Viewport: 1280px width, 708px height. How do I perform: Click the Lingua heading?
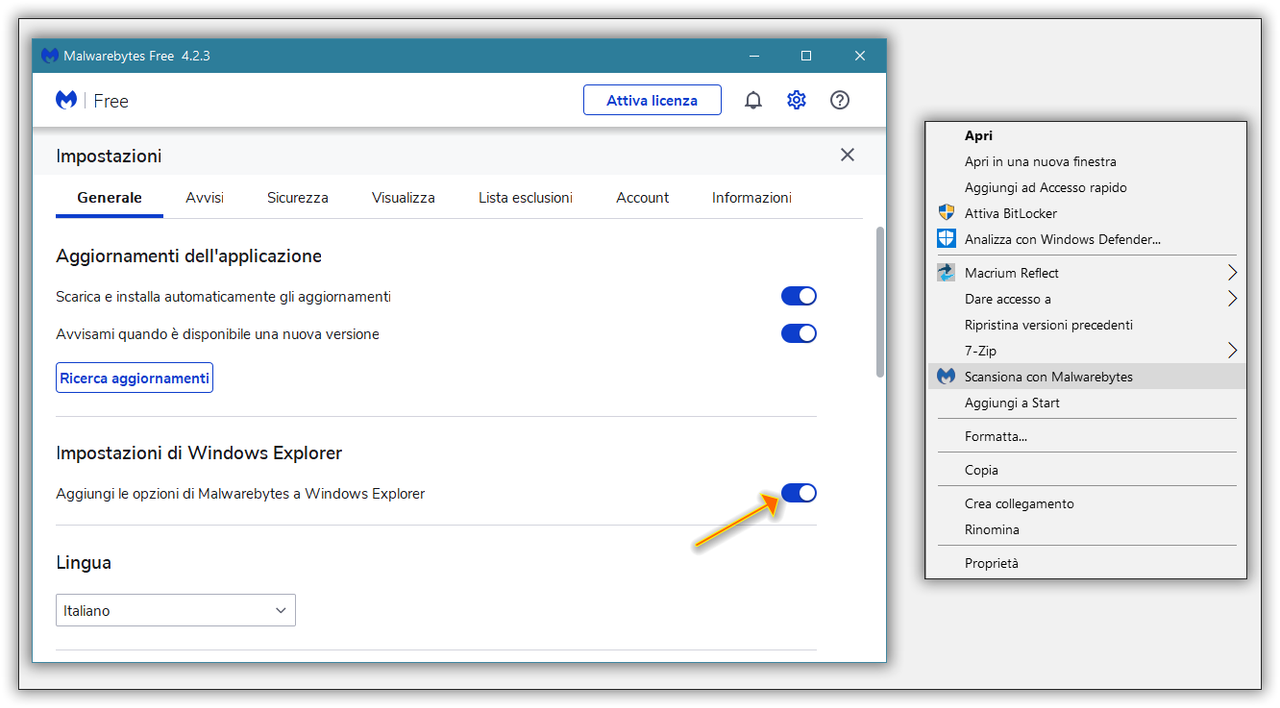[83, 563]
